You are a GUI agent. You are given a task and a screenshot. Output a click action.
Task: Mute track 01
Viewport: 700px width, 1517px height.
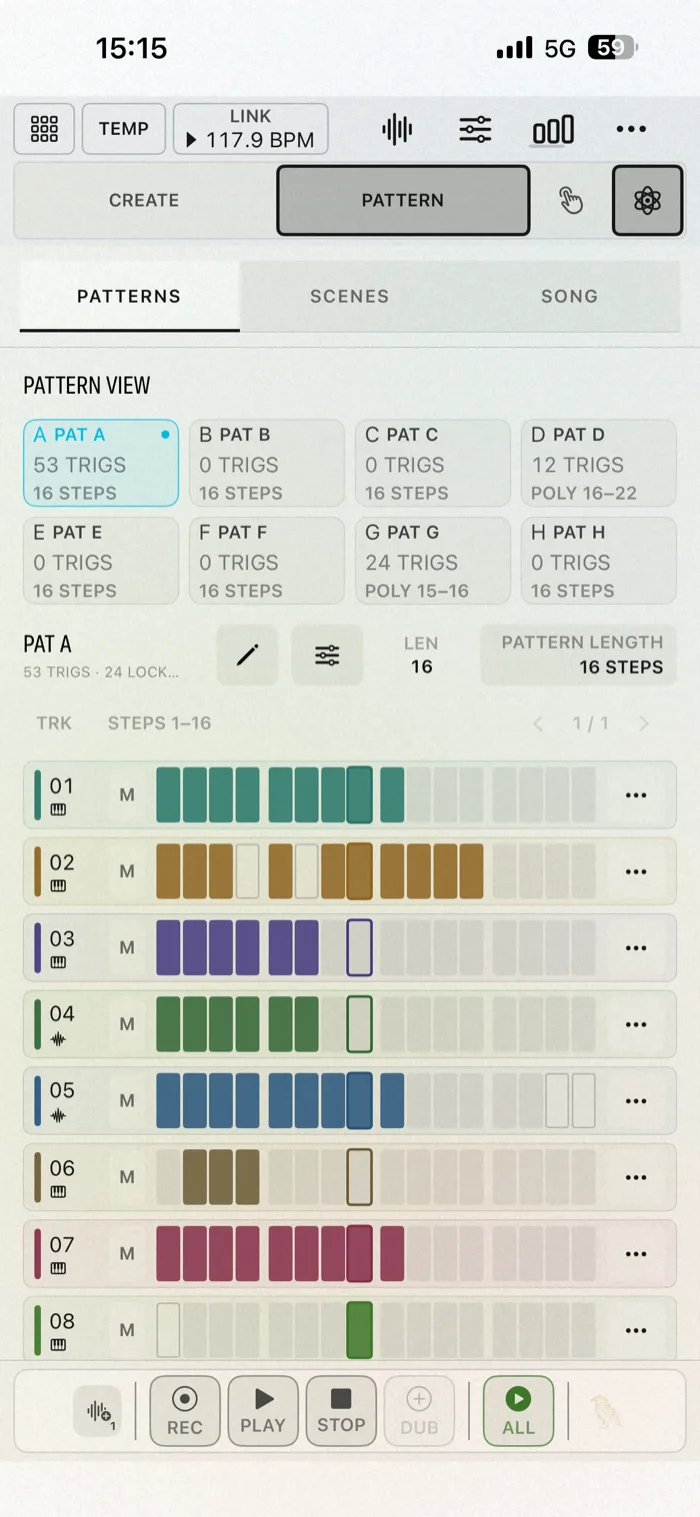click(127, 795)
